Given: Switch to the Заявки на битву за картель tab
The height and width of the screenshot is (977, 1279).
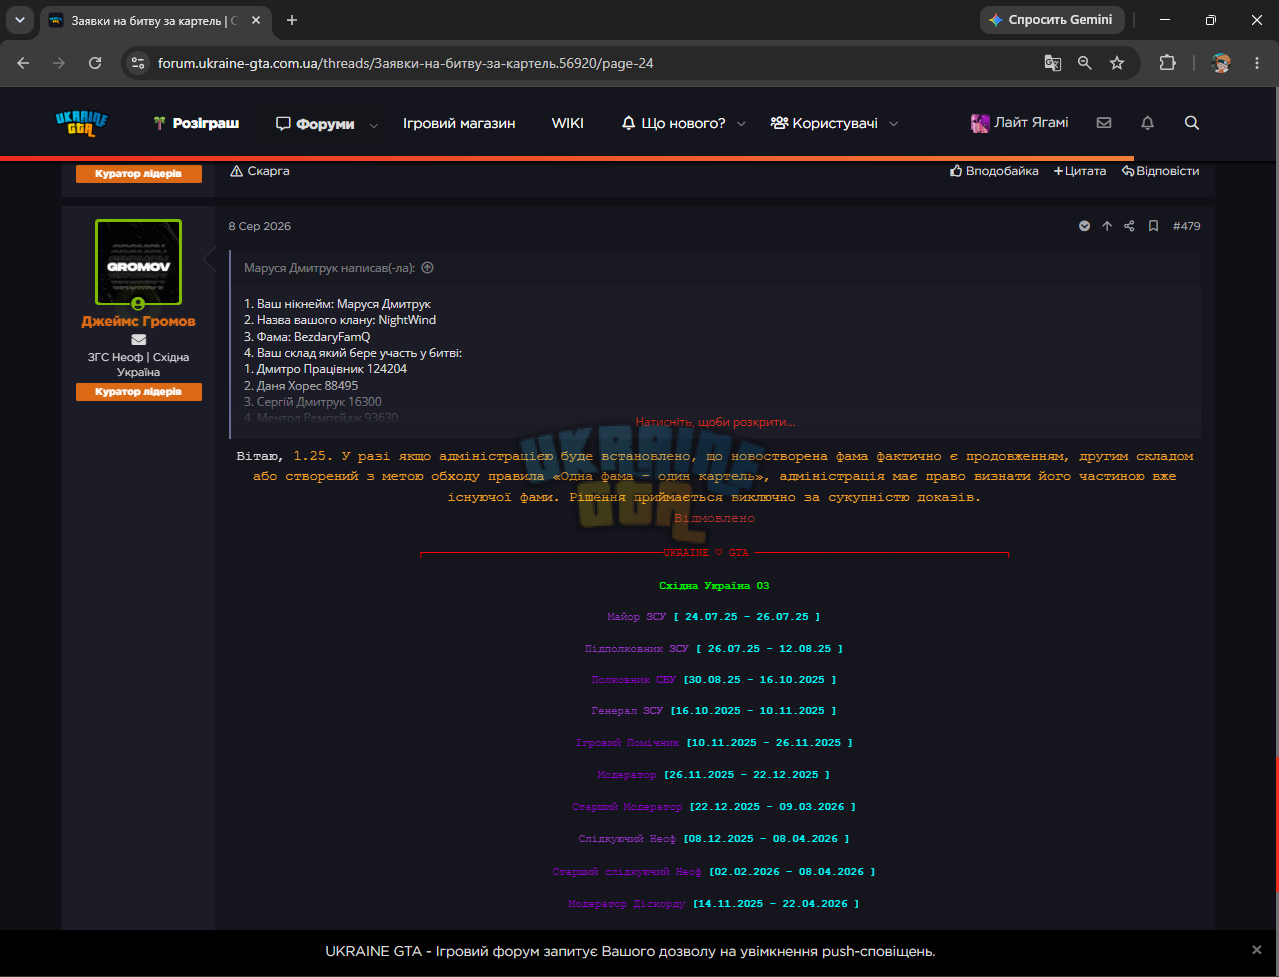Looking at the screenshot, I should click(x=152, y=20).
